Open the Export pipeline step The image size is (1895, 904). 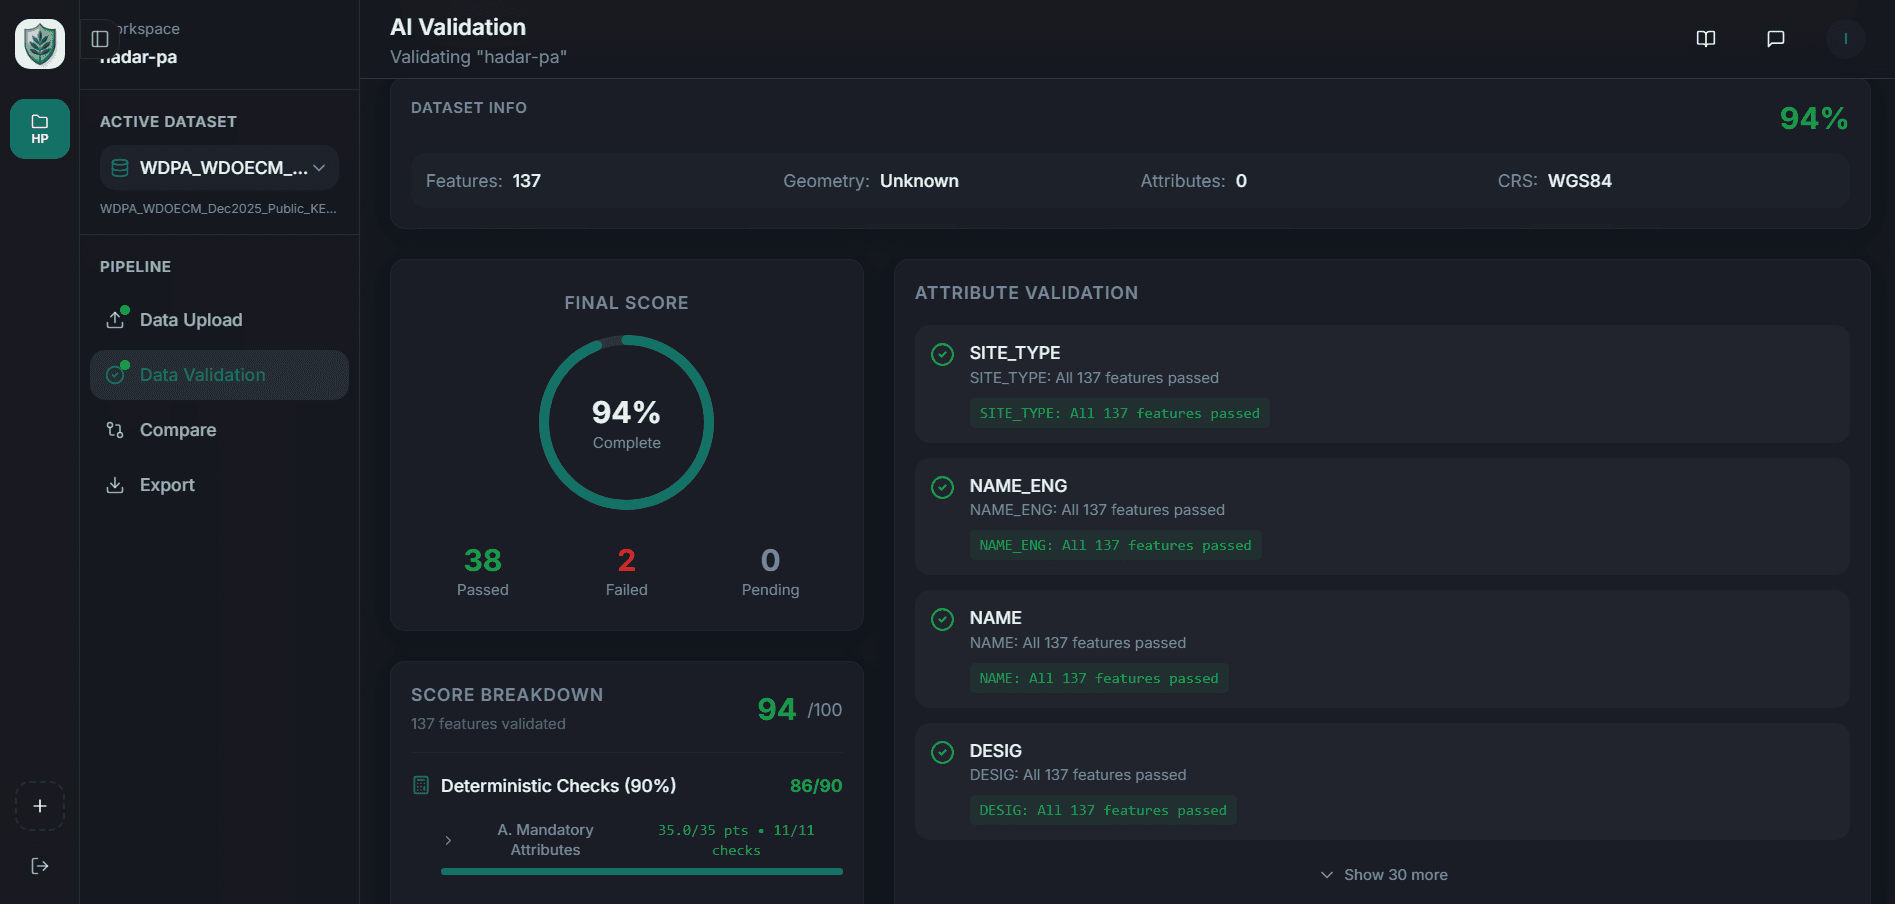point(219,485)
